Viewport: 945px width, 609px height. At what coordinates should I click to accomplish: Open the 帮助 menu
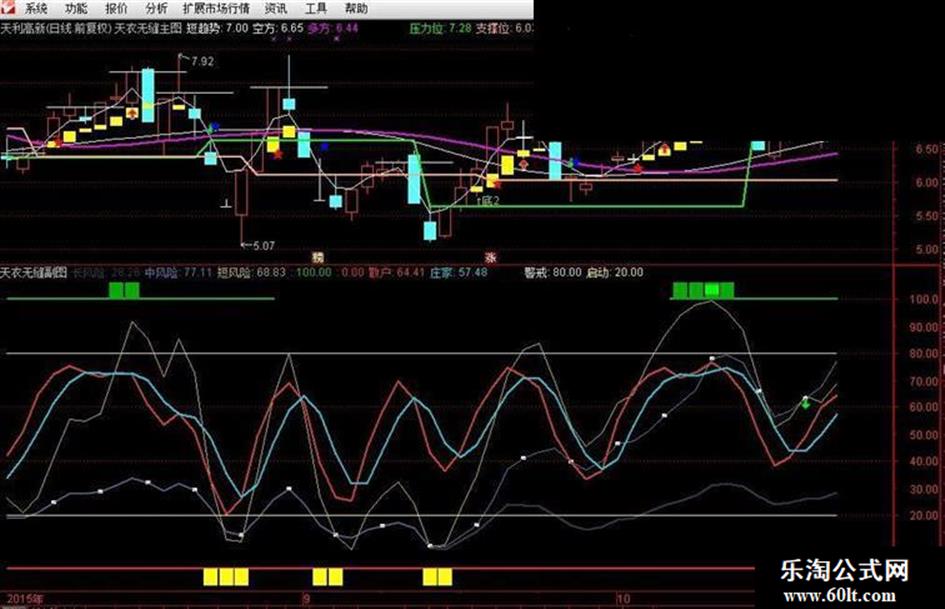pyautogui.click(x=356, y=8)
